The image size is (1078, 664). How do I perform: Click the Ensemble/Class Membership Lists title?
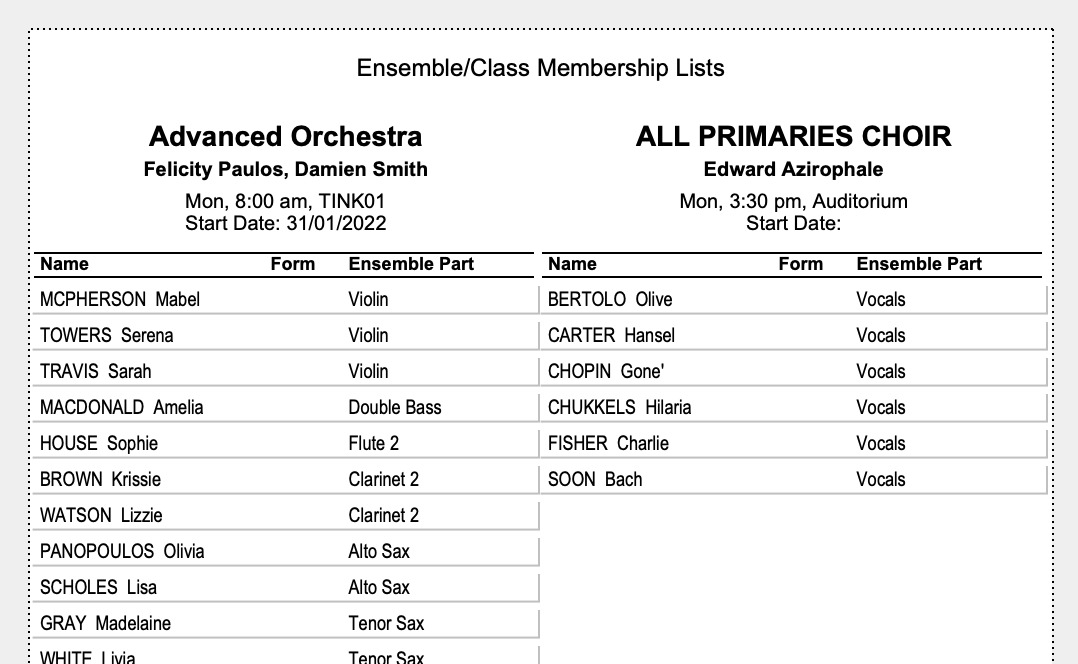tap(540, 68)
